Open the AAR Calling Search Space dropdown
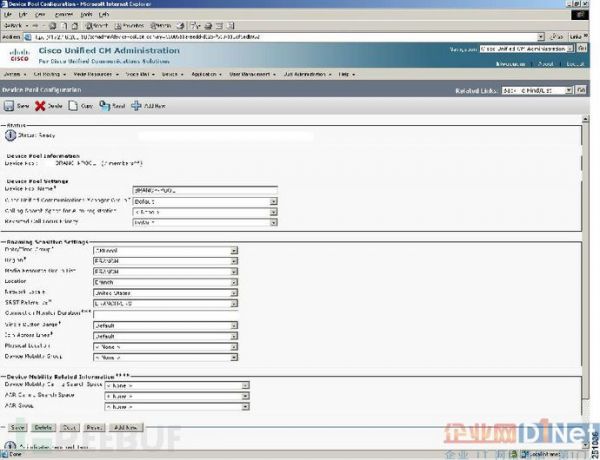Screen dimensions: 600x460 (177, 396)
